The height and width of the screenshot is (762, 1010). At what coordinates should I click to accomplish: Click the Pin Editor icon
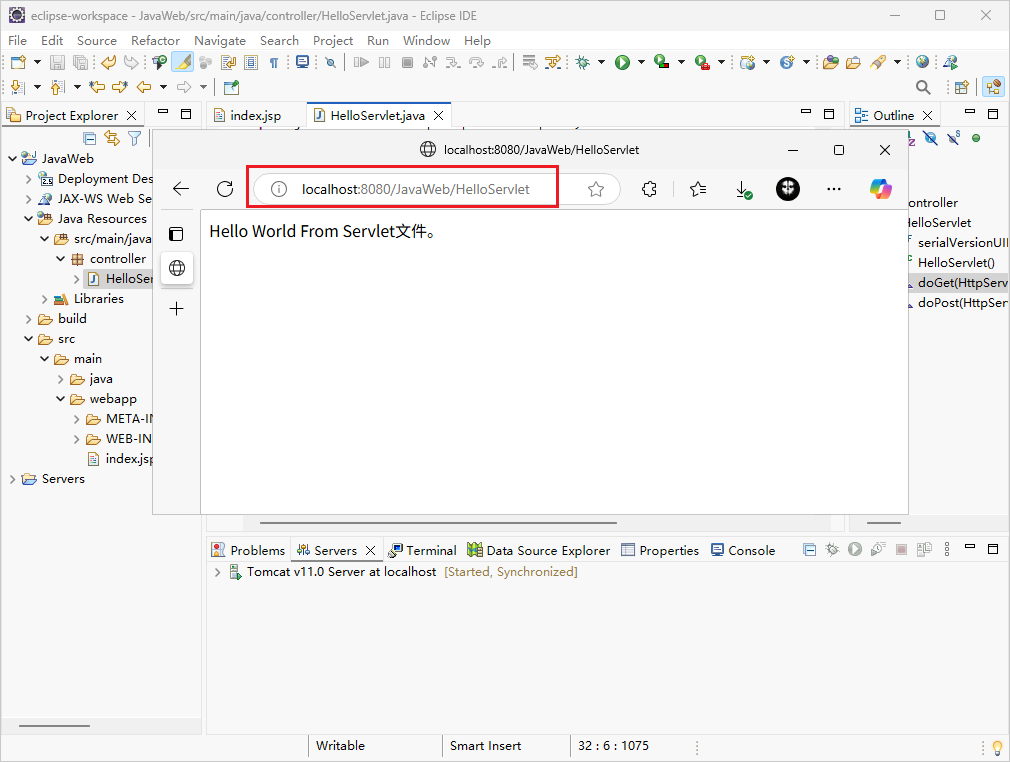click(x=231, y=87)
